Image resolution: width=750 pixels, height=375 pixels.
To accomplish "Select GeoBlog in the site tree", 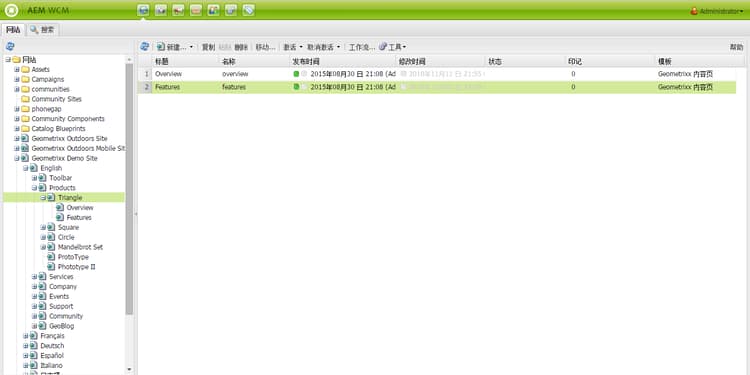I will coord(62,326).
